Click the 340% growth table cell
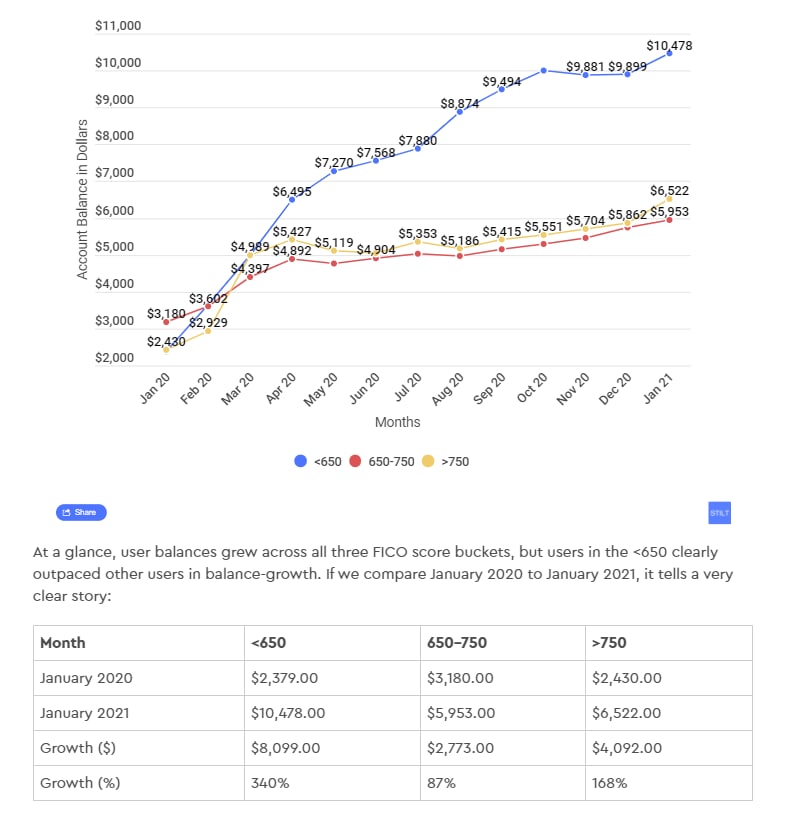 tap(270, 783)
